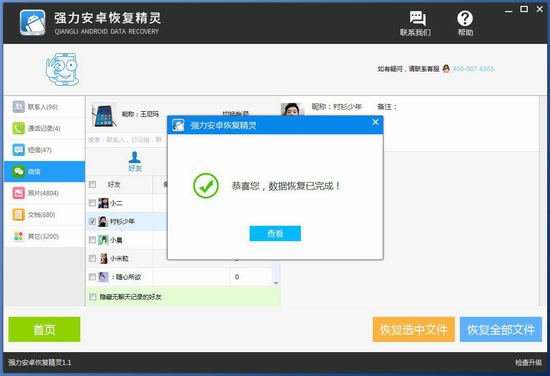Viewport: 550px width, 376px height.
Task: Toggle the select-all 好友 header checkbox
Action: click(x=93, y=184)
